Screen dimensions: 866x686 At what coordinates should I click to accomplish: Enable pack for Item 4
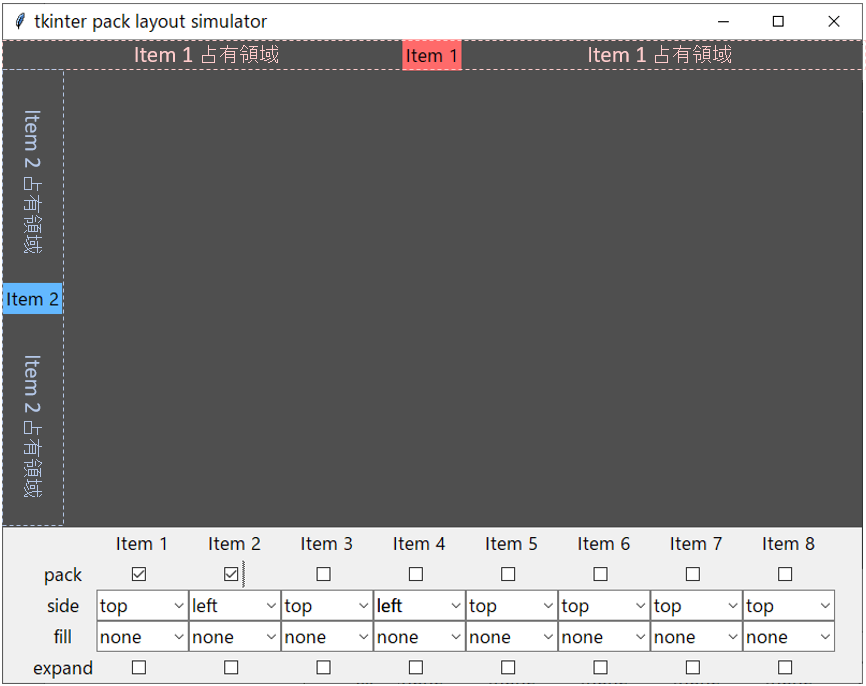click(416, 574)
